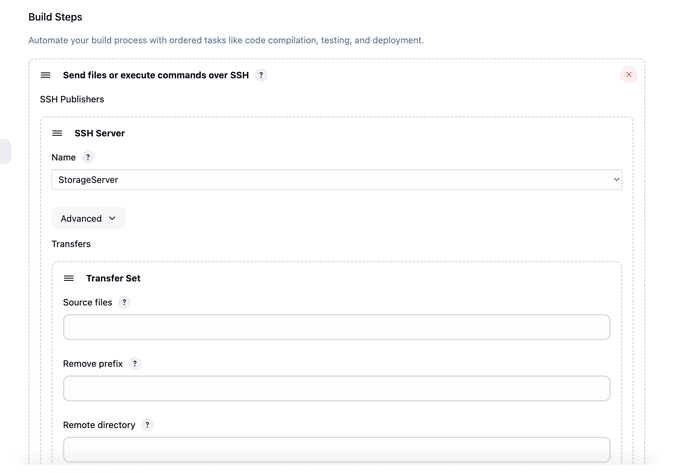690x473 pixels.
Task: Click the SSH Server heading
Action: click(x=99, y=133)
